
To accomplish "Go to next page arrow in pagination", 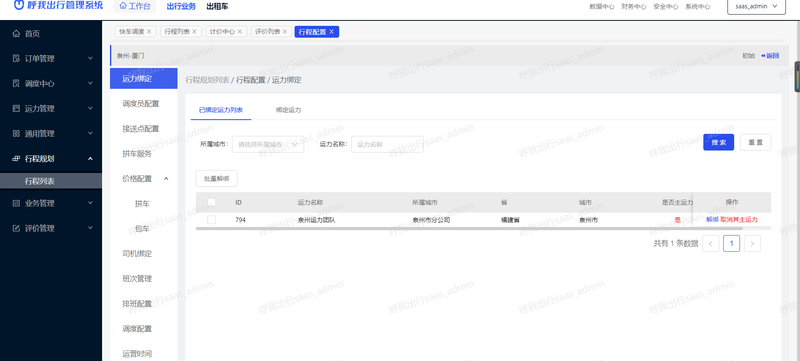I will pos(753,244).
